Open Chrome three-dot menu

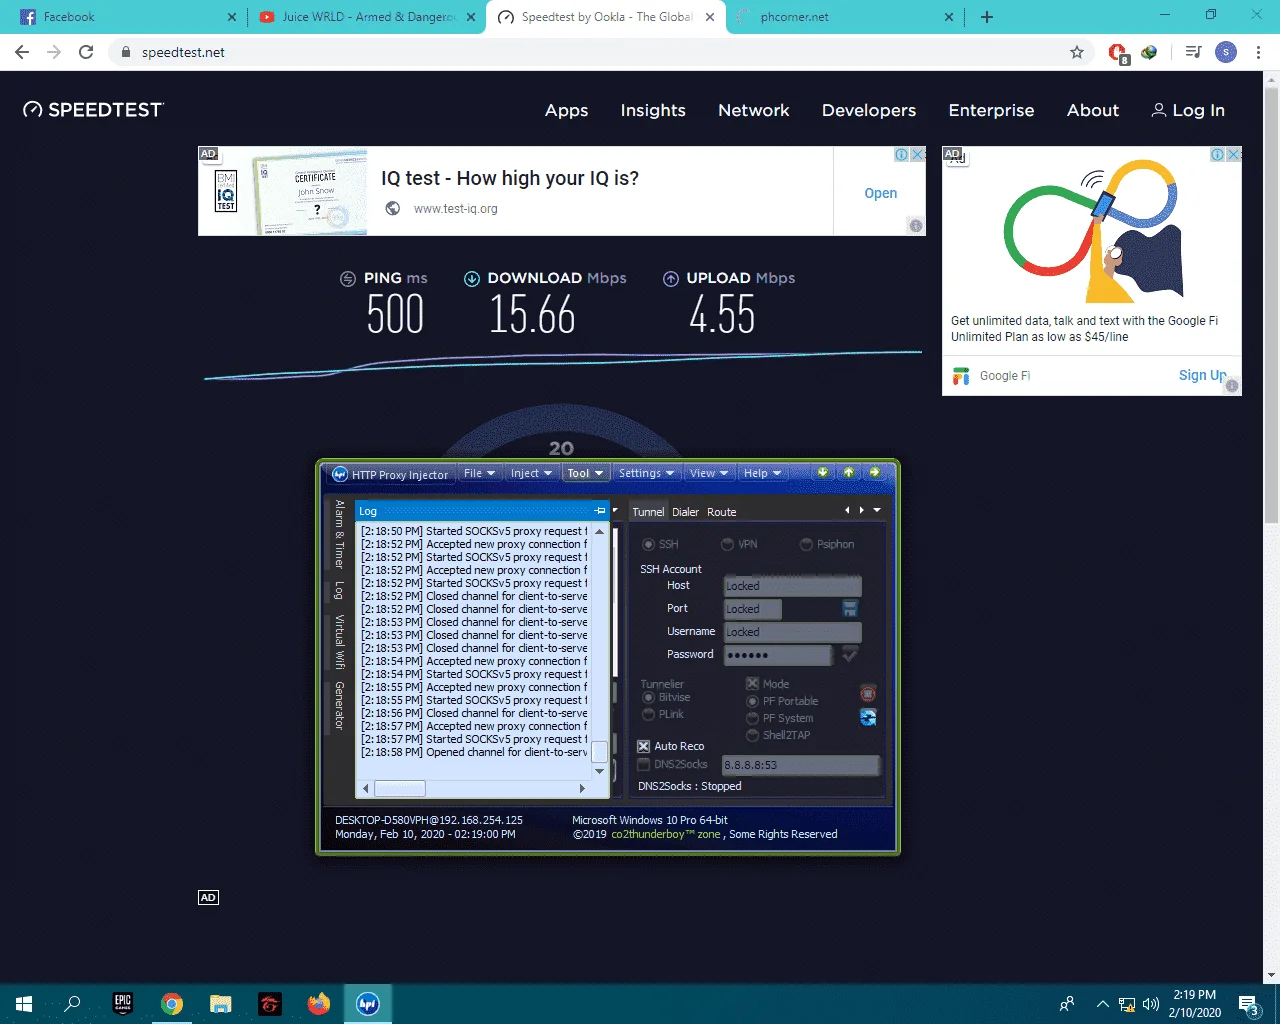1258,52
